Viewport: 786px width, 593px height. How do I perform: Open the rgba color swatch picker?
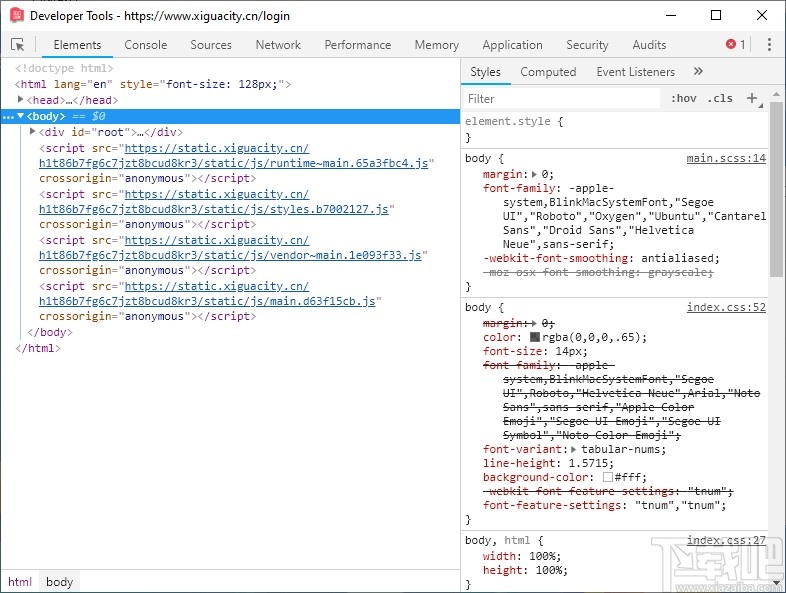point(535,338)
